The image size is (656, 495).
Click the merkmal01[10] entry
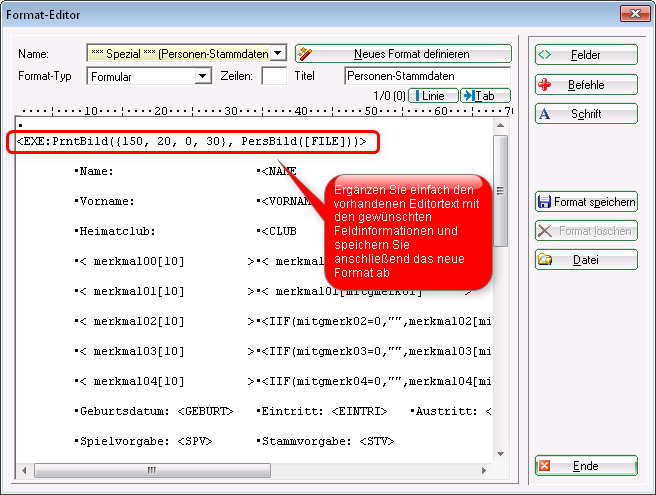(x=130, y=291)
